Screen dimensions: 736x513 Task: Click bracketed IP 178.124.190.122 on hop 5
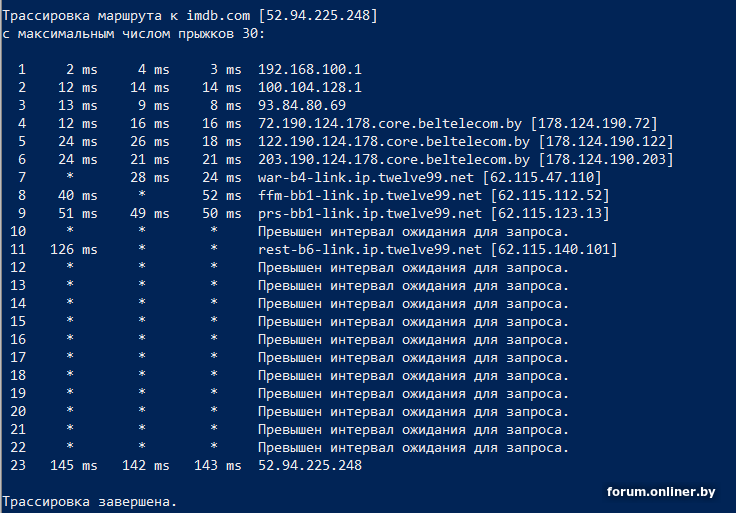click(606, 141)
